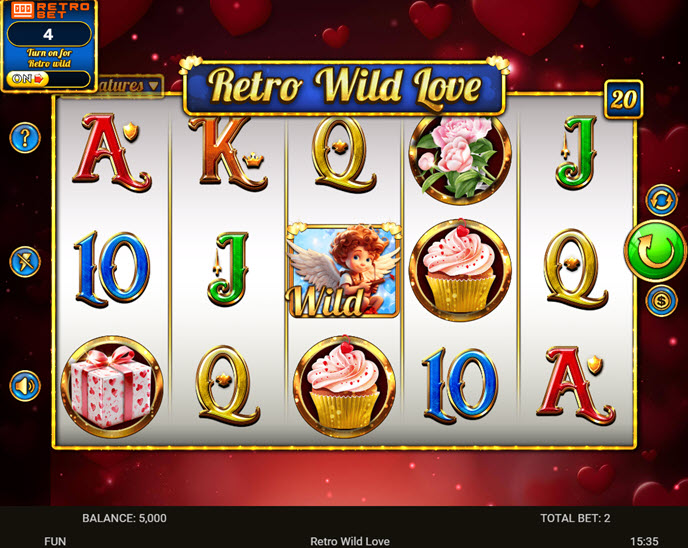
Task: Toggle the turbo lightning bolt icon
Action: point(25,262)
